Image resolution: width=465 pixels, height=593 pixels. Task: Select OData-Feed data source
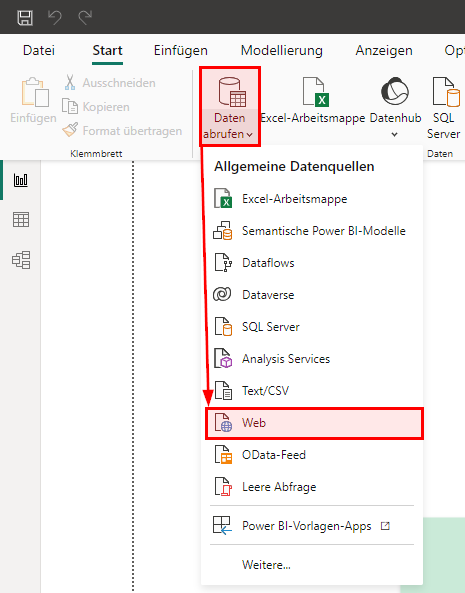click(x=312, y=455)
